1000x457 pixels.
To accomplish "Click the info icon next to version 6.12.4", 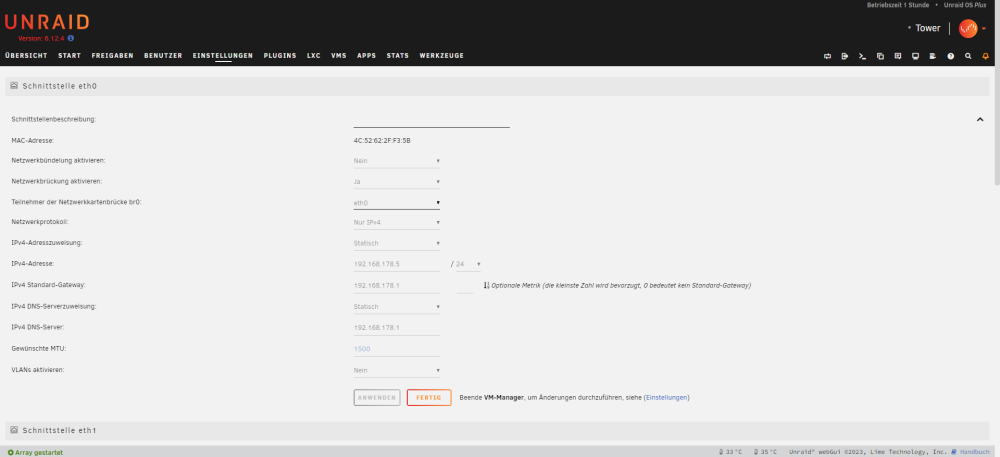I will tap(70, 38).
